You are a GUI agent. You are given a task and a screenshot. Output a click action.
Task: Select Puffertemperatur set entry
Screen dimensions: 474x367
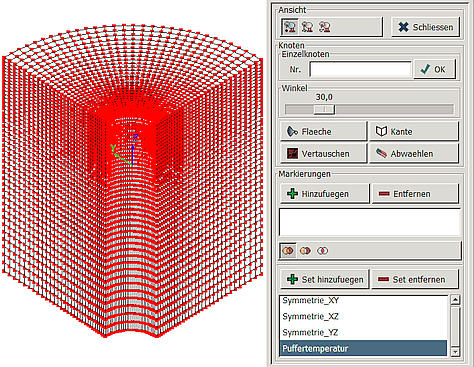coord(363,348)
